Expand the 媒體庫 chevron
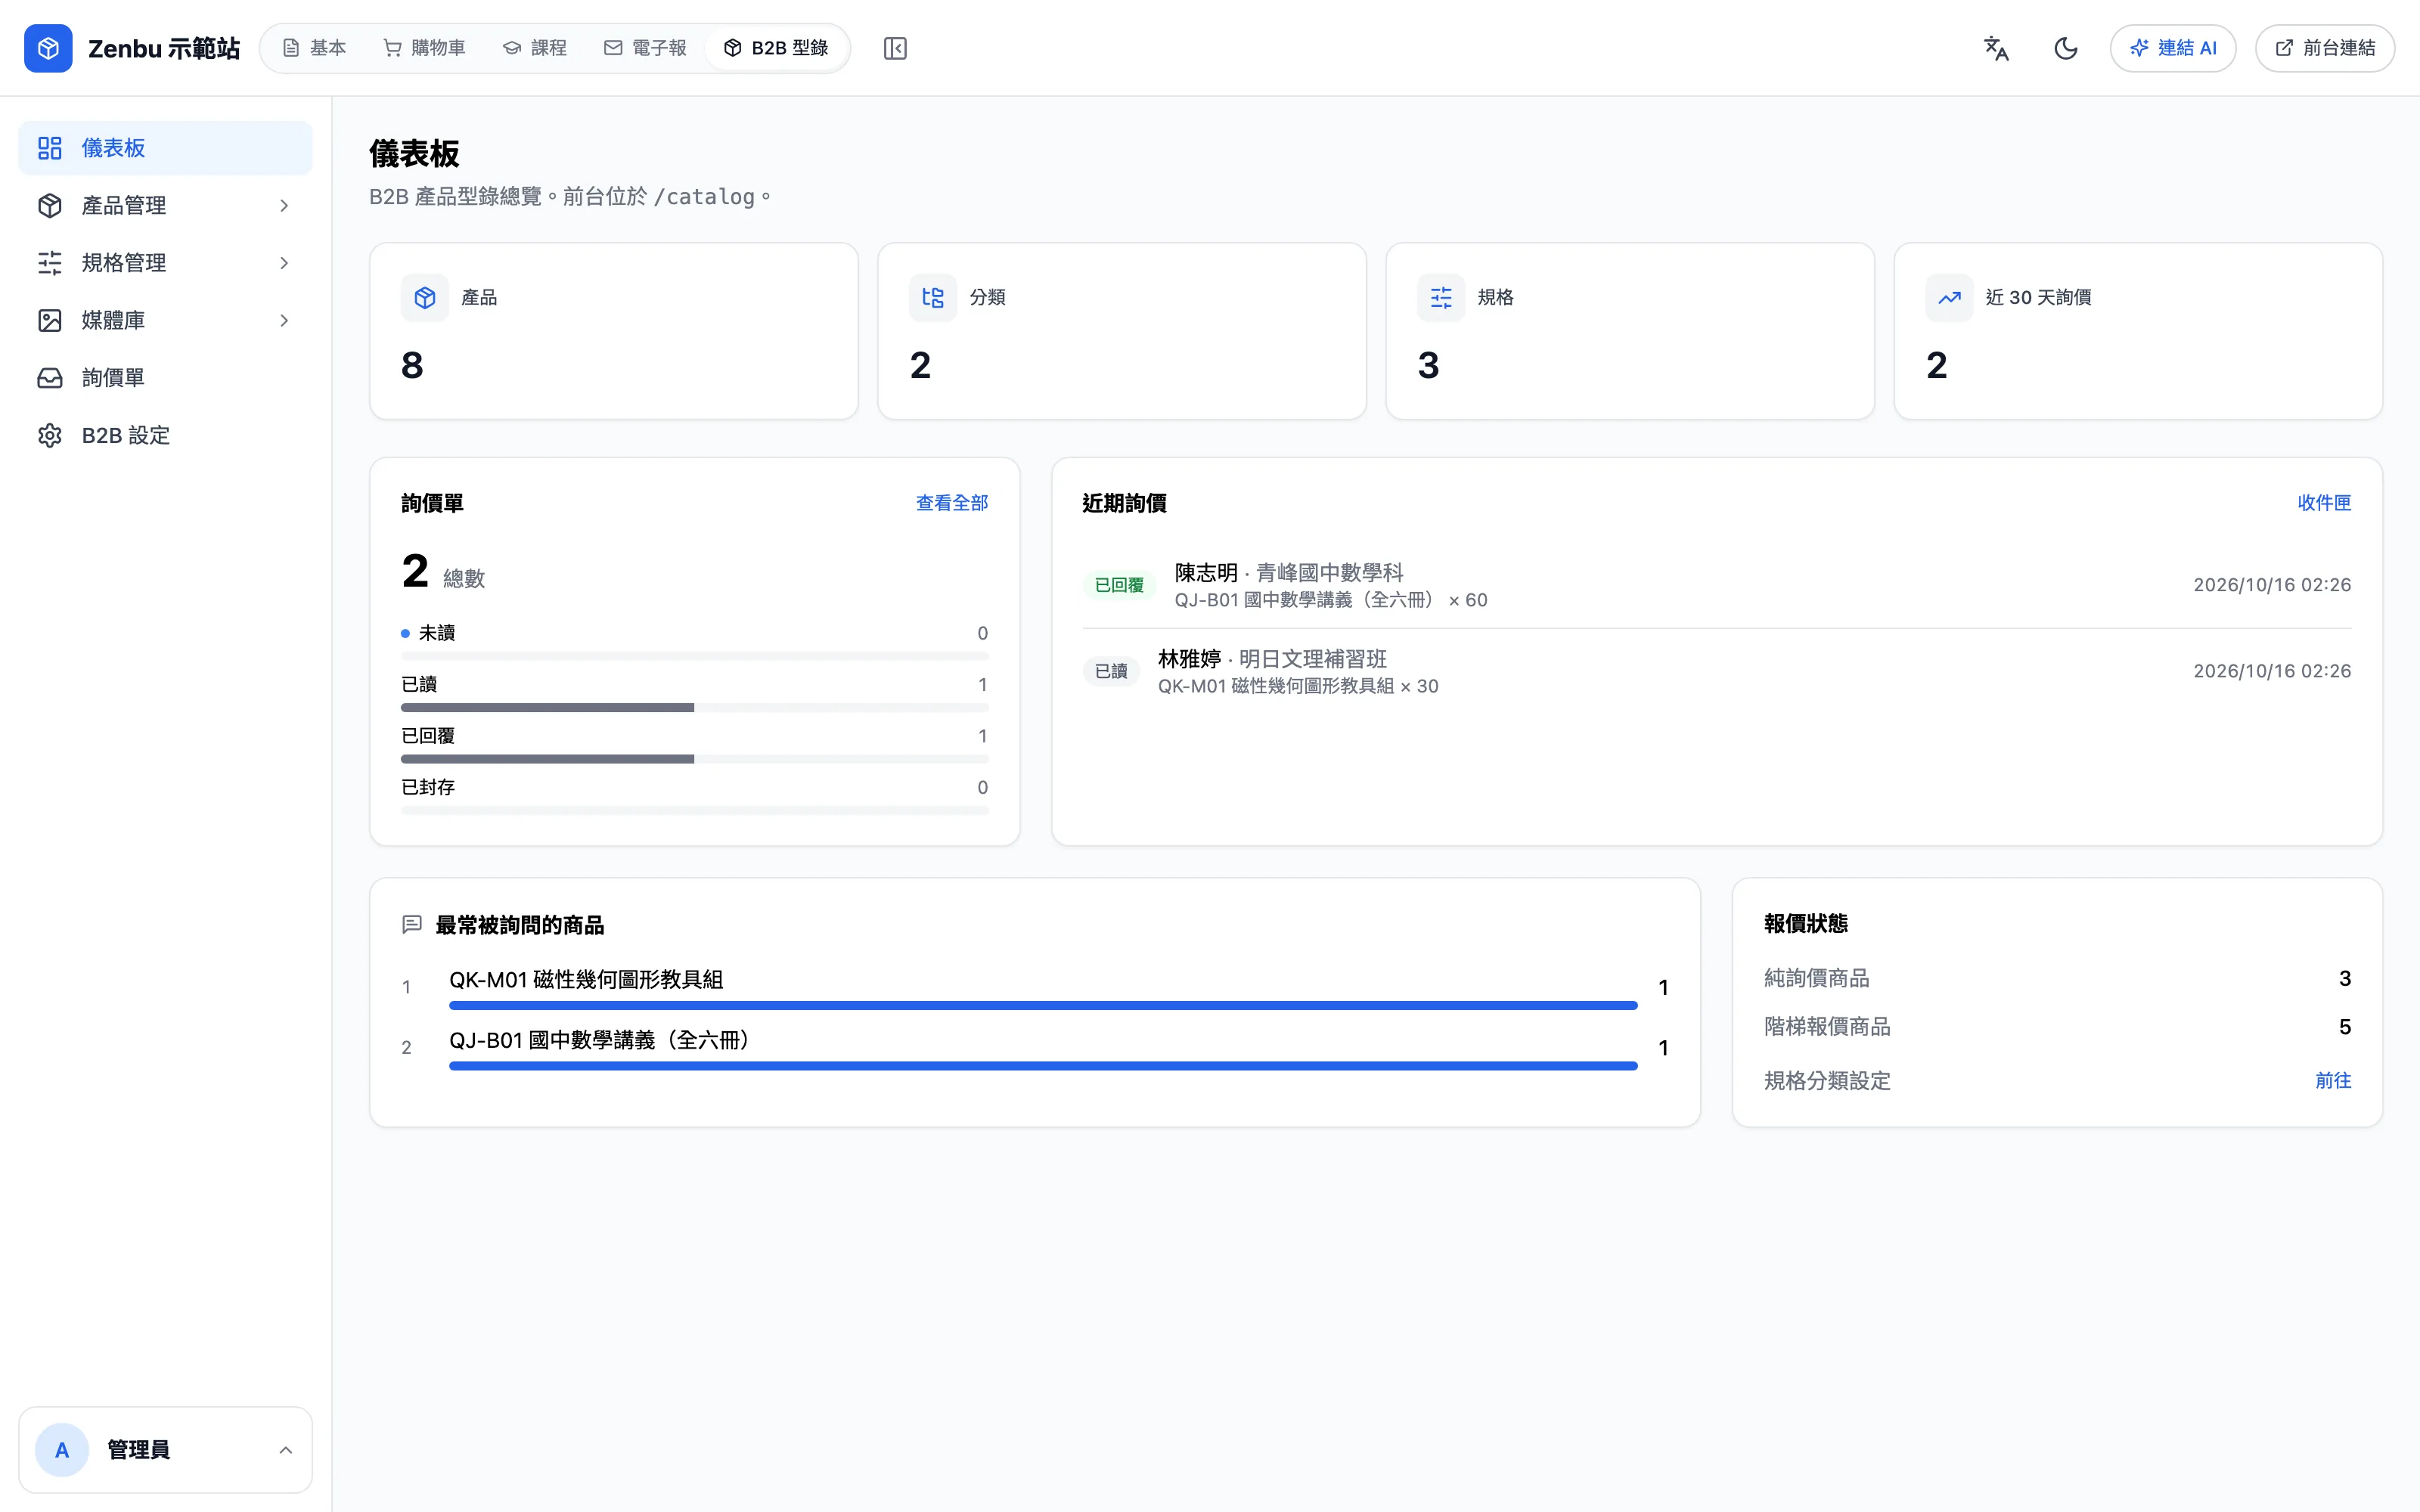2420x1512 pixels. pos(285,320)
